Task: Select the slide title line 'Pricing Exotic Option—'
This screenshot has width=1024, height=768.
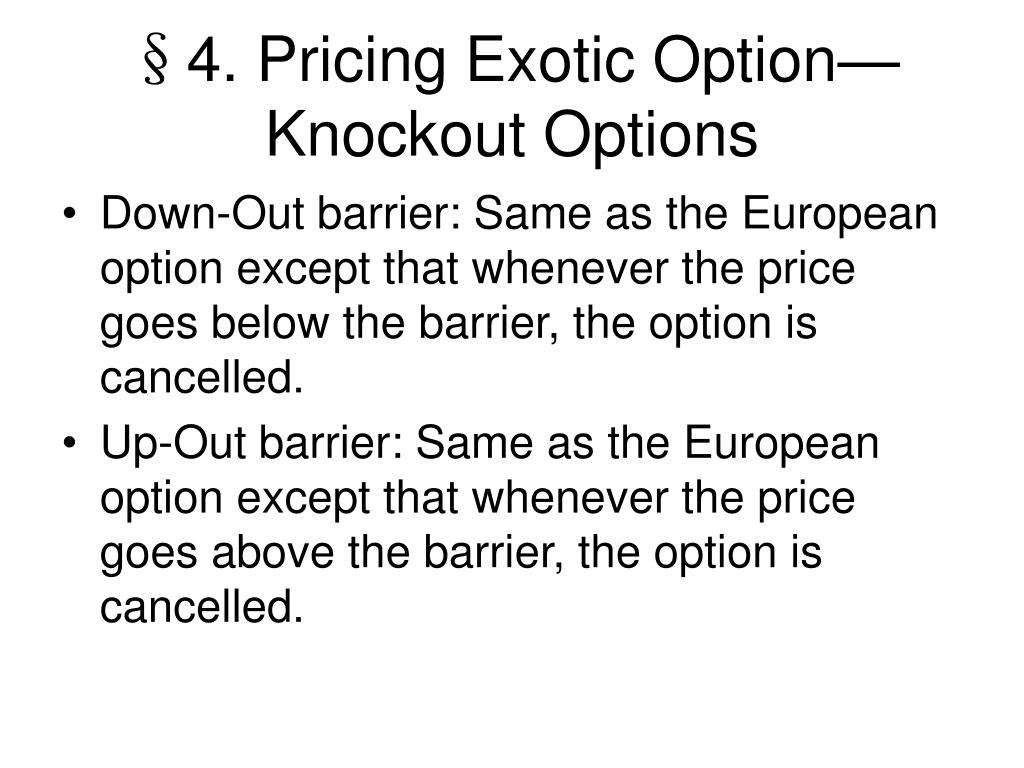Action: (x=579, y=63)
